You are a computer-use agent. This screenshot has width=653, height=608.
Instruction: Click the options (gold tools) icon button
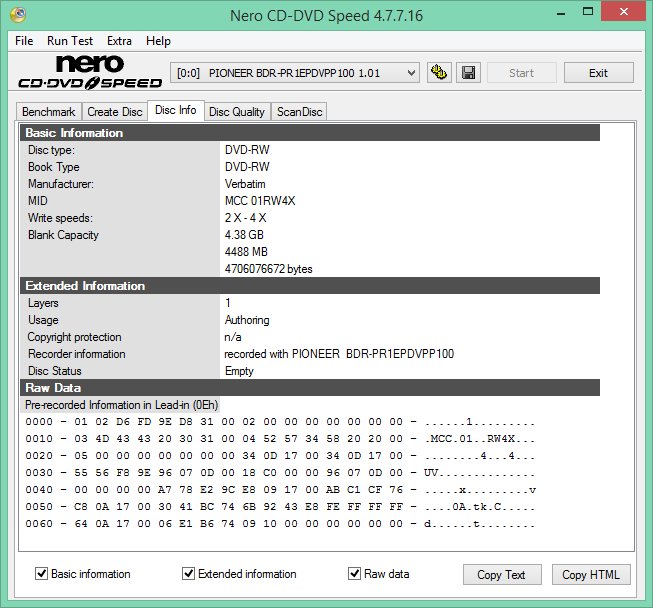pos(439,73)
